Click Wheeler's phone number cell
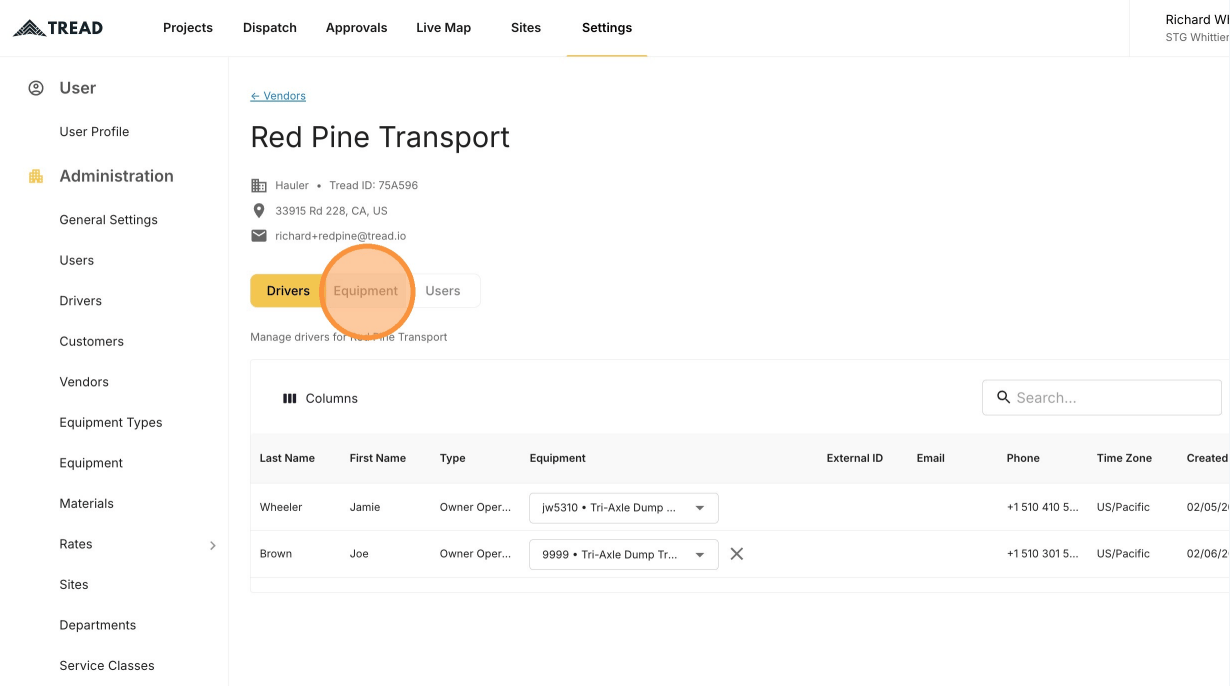Screen dimensions: 1230x686 tap(1043, 507)
